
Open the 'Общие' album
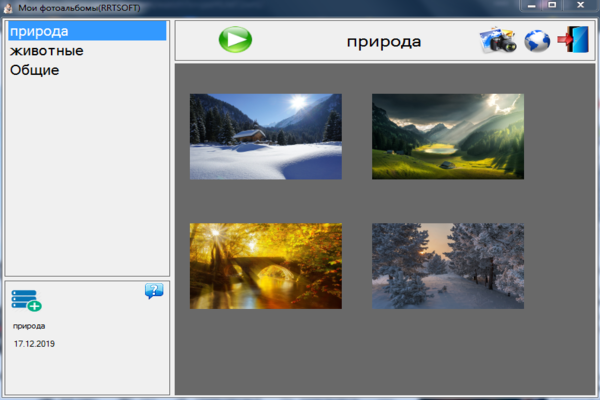[35, 70]
